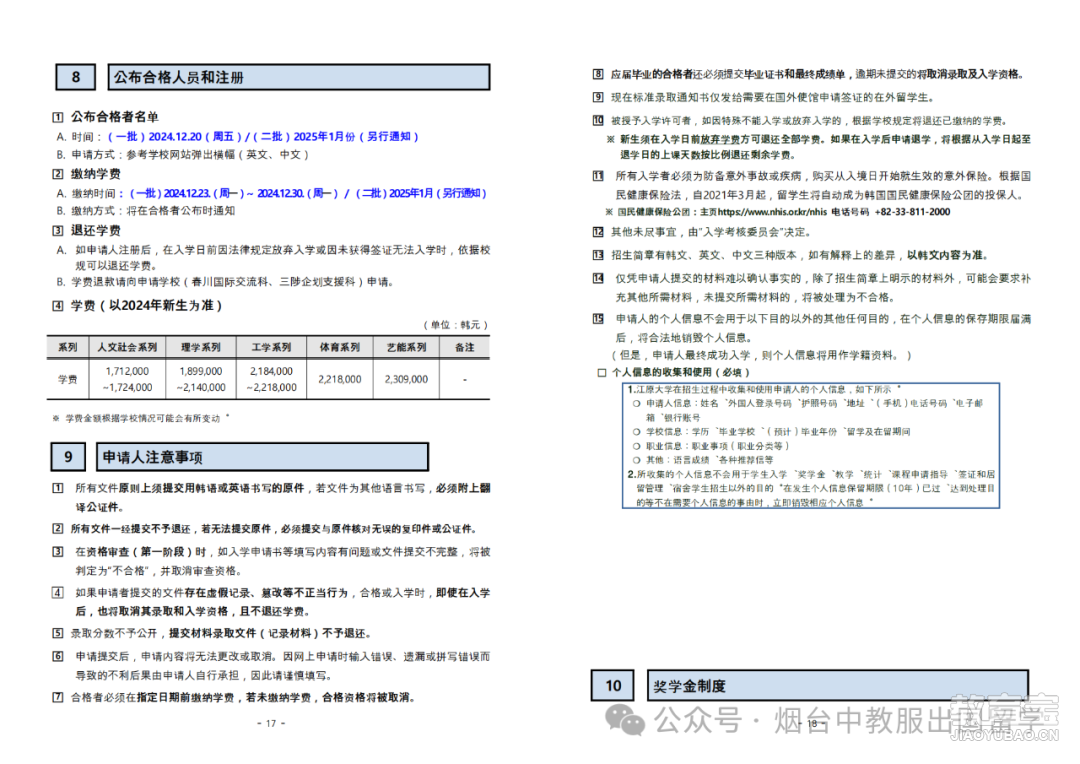Click the parenthetical "但是，申请人最终成功入学"
The image size is (1080, 764).
coord(762,355)
